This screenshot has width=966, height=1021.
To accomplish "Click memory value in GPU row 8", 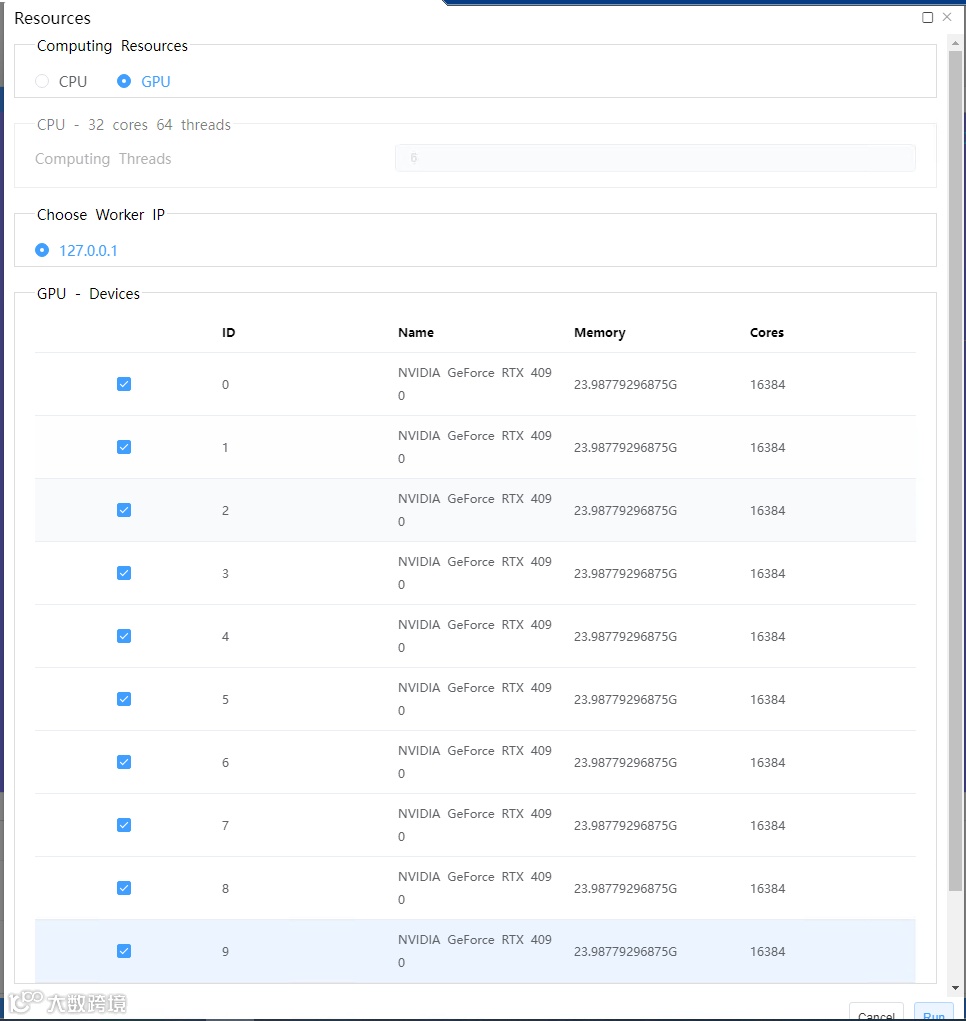I will [x=626, y=889].
